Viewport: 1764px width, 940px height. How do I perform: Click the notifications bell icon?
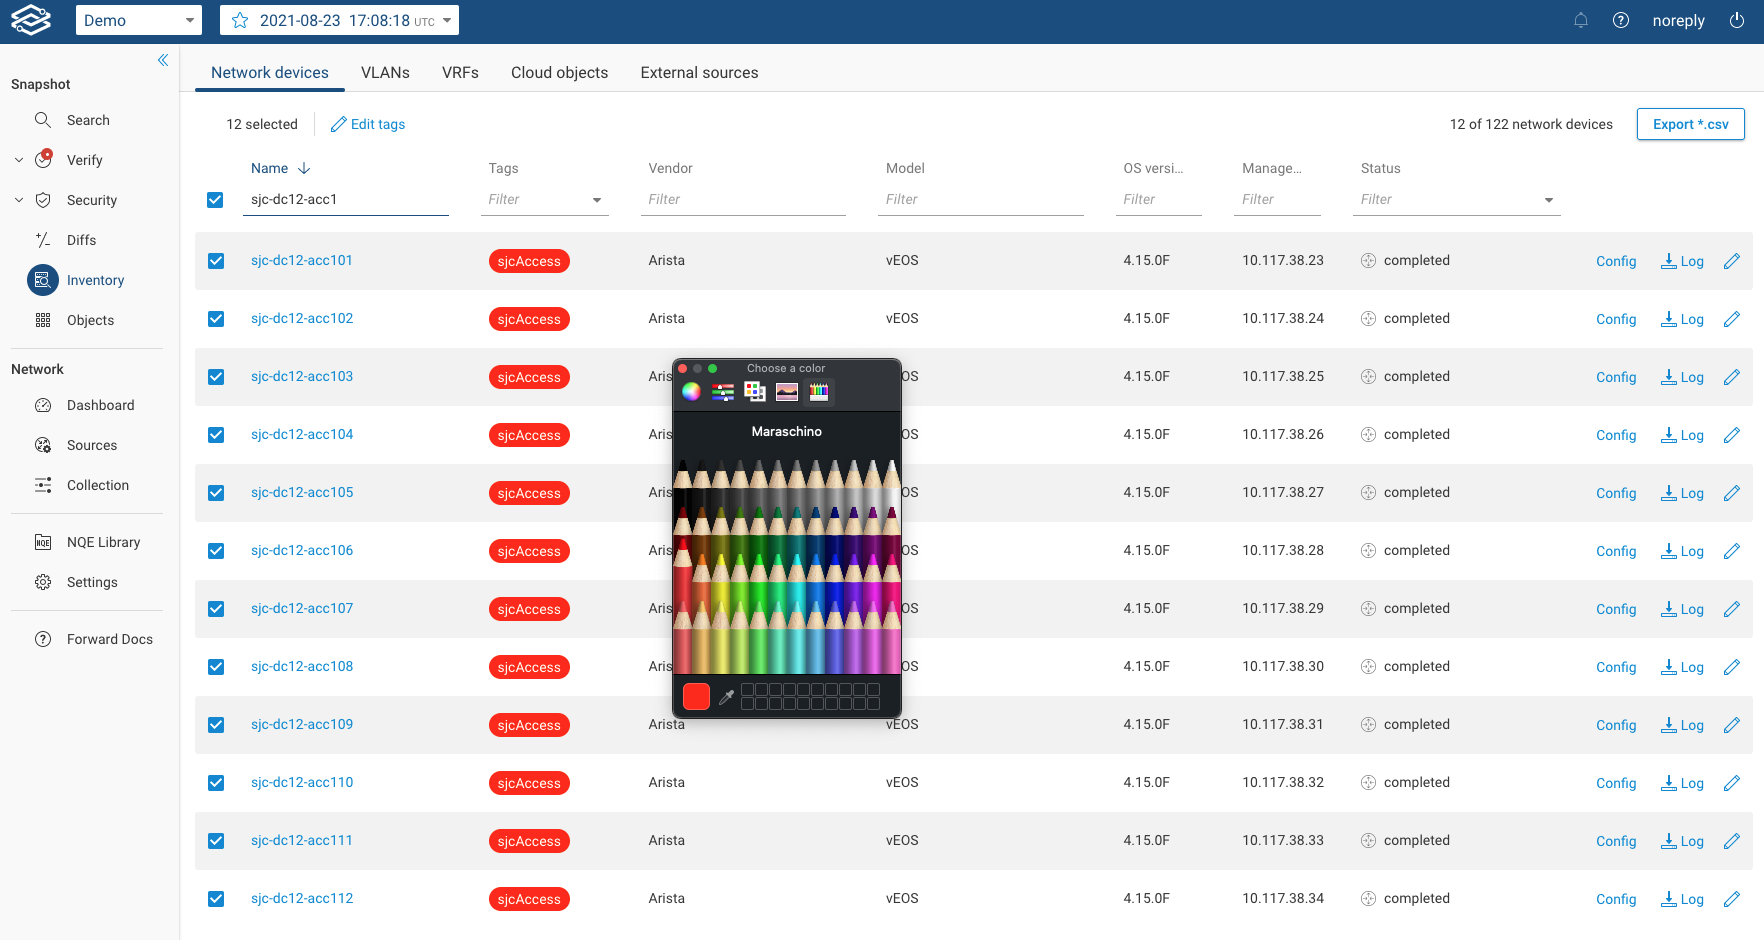[x=1581, y=21]
